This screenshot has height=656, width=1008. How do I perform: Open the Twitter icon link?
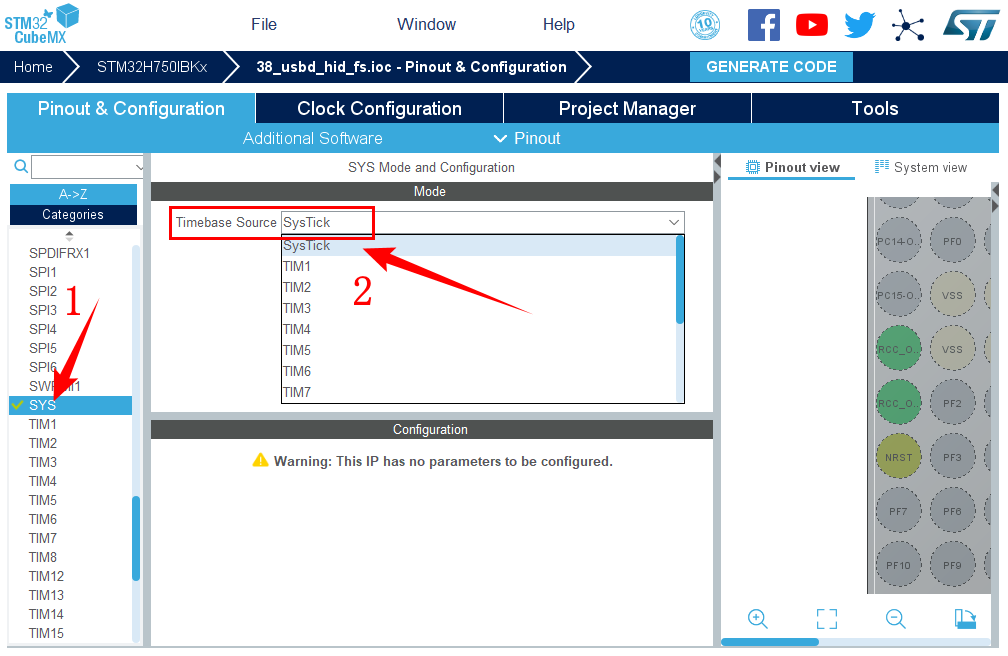(x=859, y=25)
